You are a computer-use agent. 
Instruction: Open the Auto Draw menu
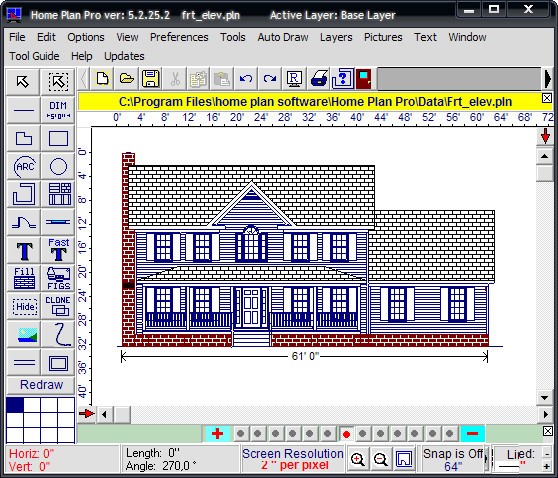283,37
